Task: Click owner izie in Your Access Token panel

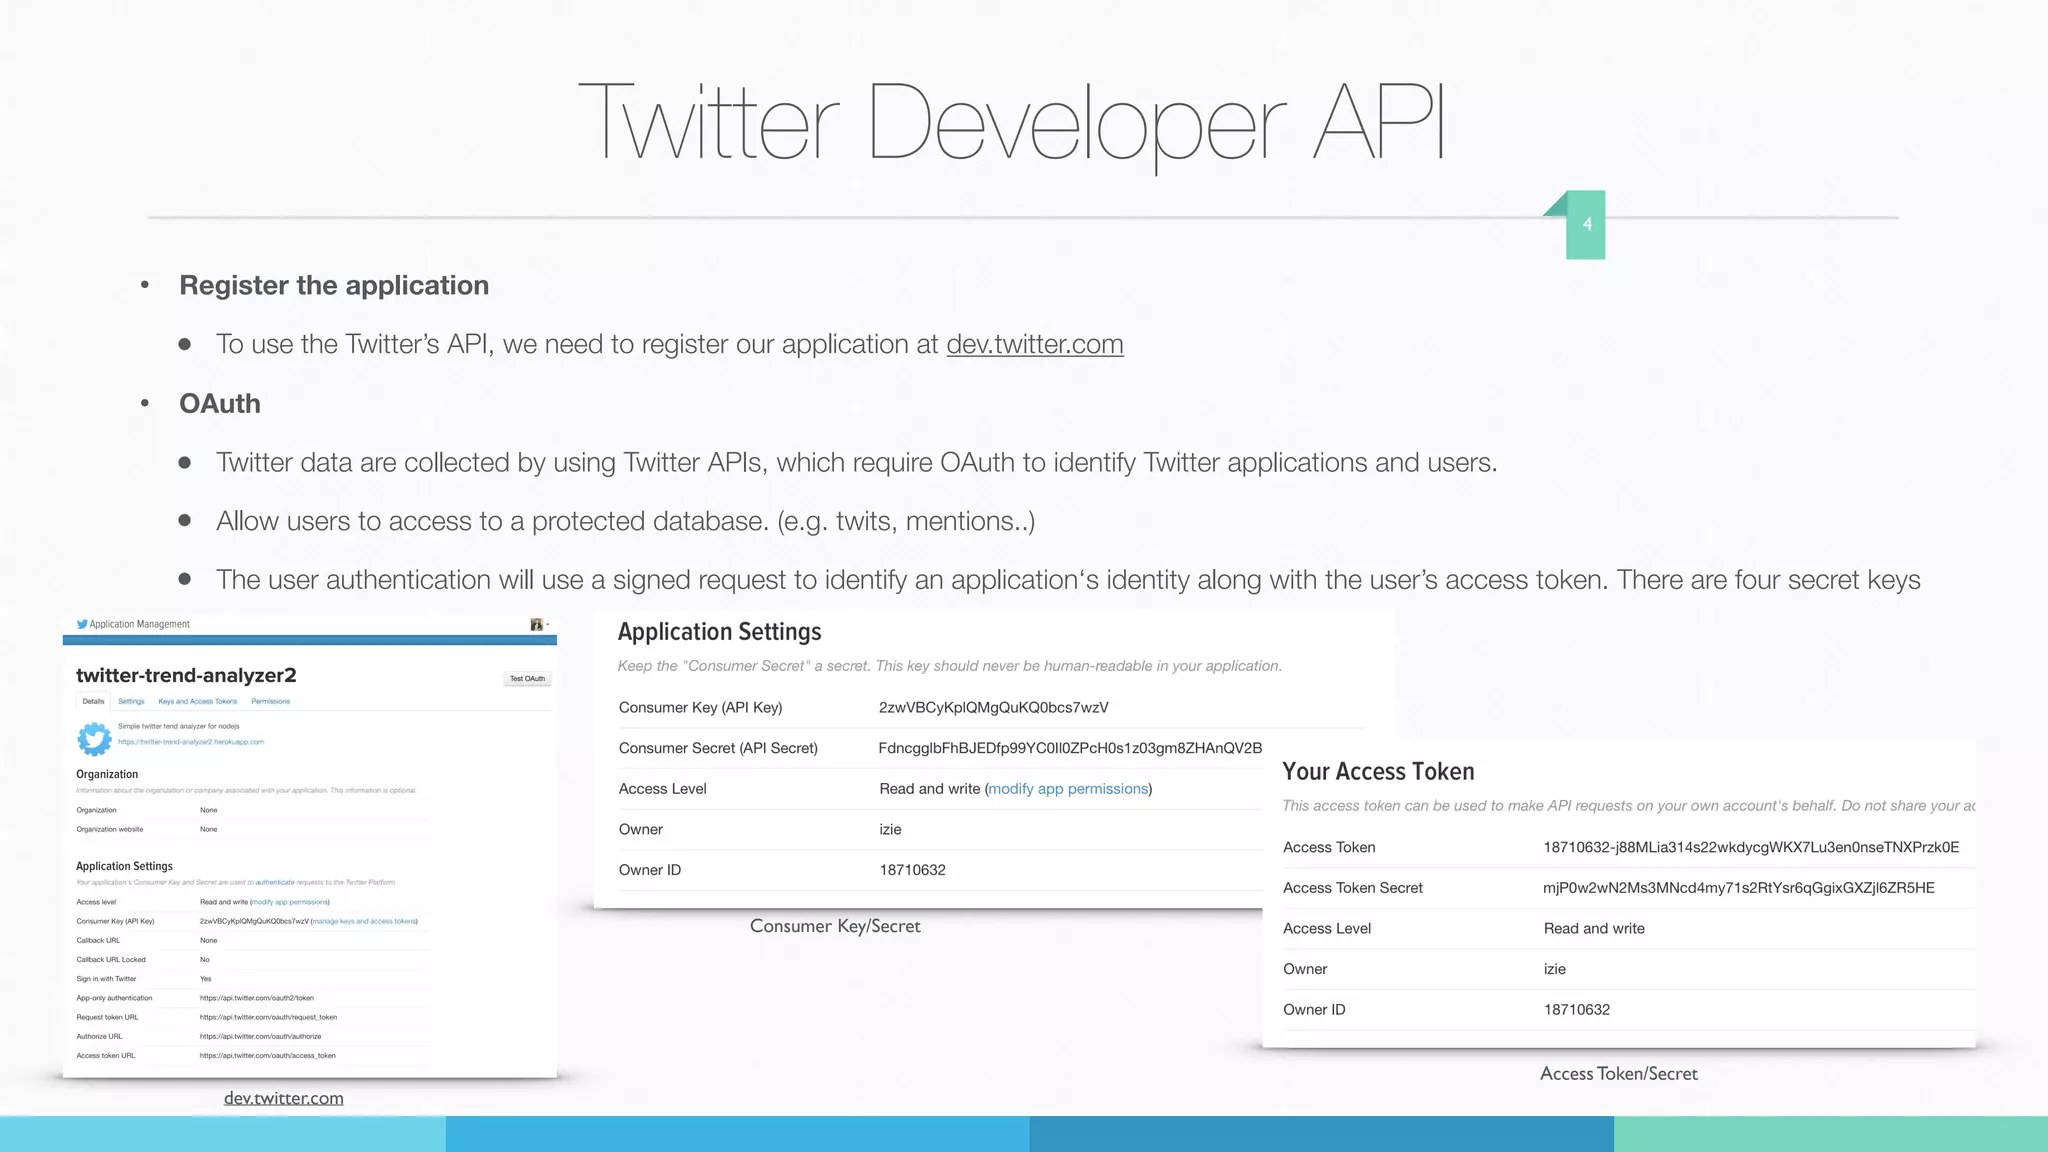Action: pos(1555,969)
